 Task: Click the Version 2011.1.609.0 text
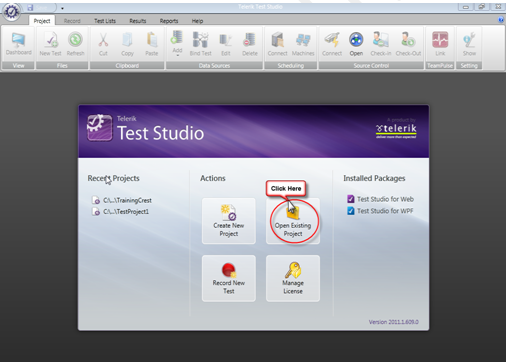pyautogui.click(x=393, y=322)
